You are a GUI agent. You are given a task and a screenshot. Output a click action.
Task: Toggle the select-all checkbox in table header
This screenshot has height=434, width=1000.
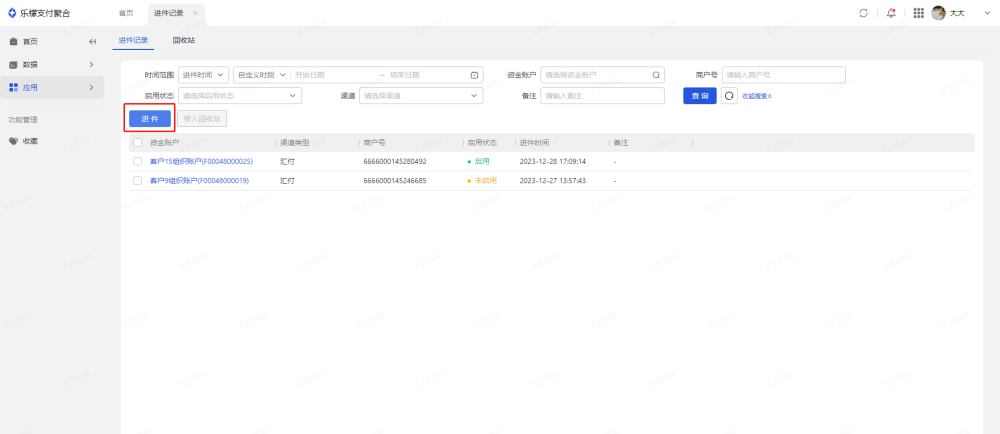[137, 143]
